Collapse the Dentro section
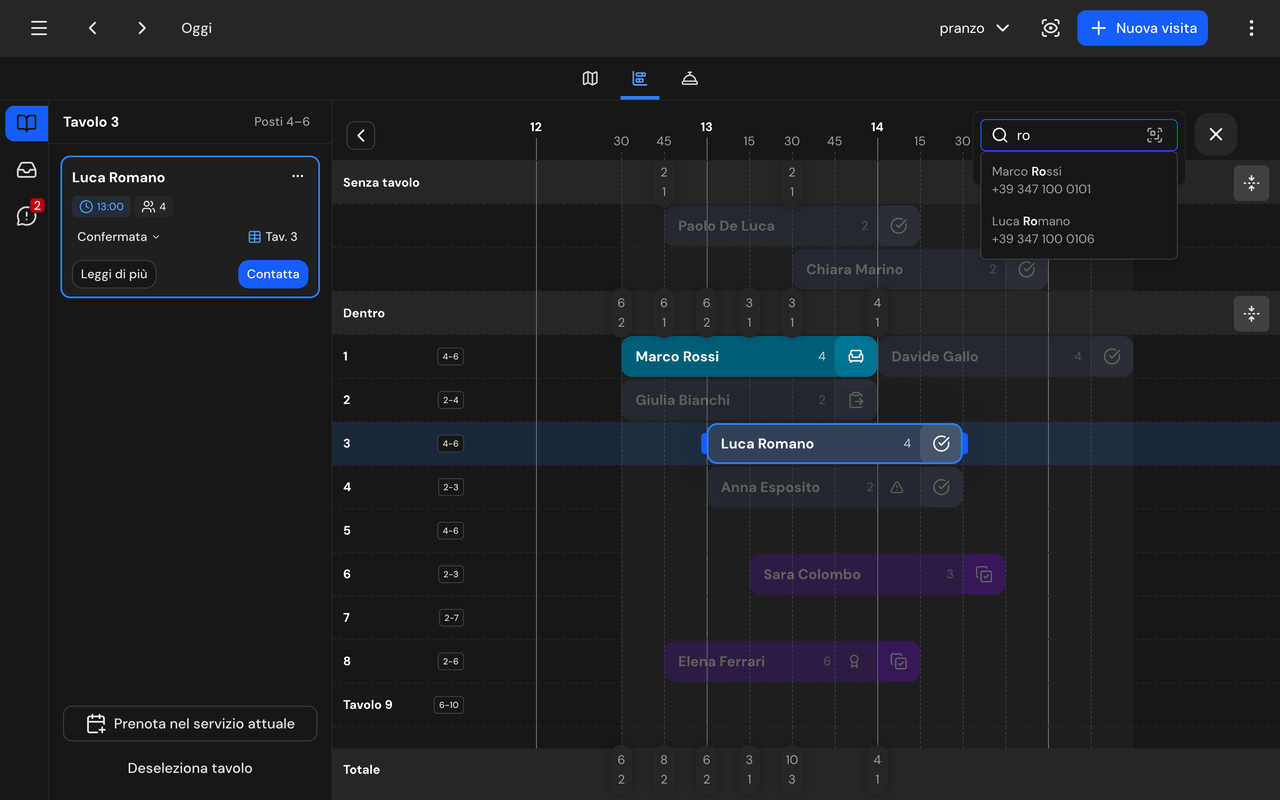 [x=1251, y=313]
